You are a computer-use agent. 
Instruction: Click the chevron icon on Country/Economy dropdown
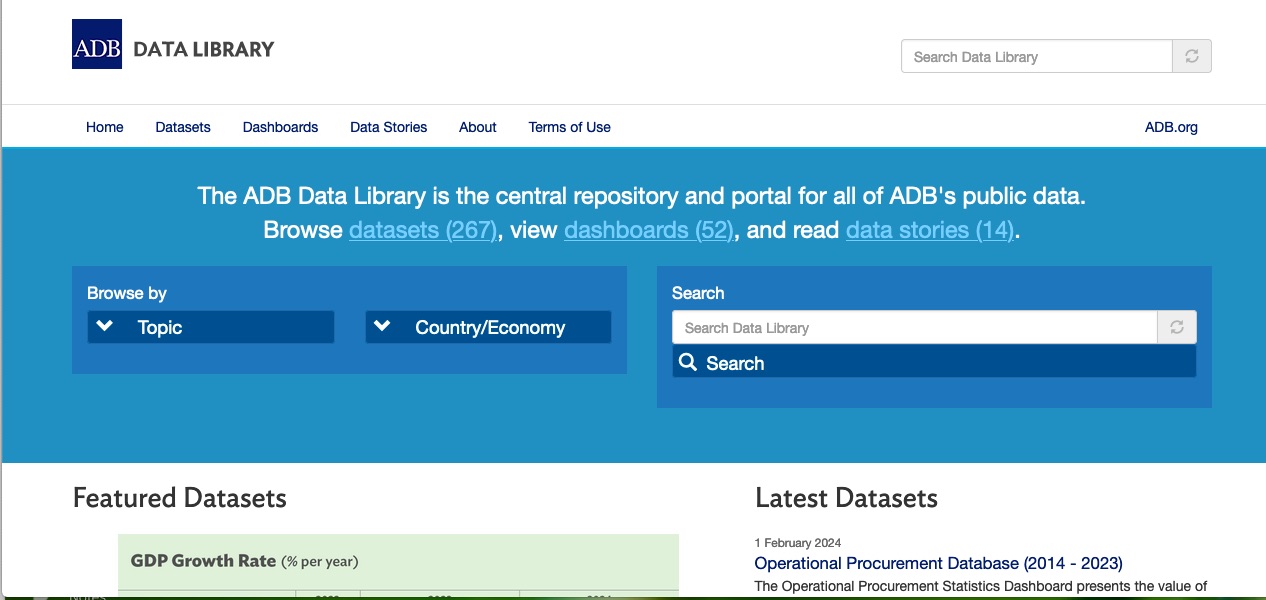pyautogui.click(x=382, y=327)
